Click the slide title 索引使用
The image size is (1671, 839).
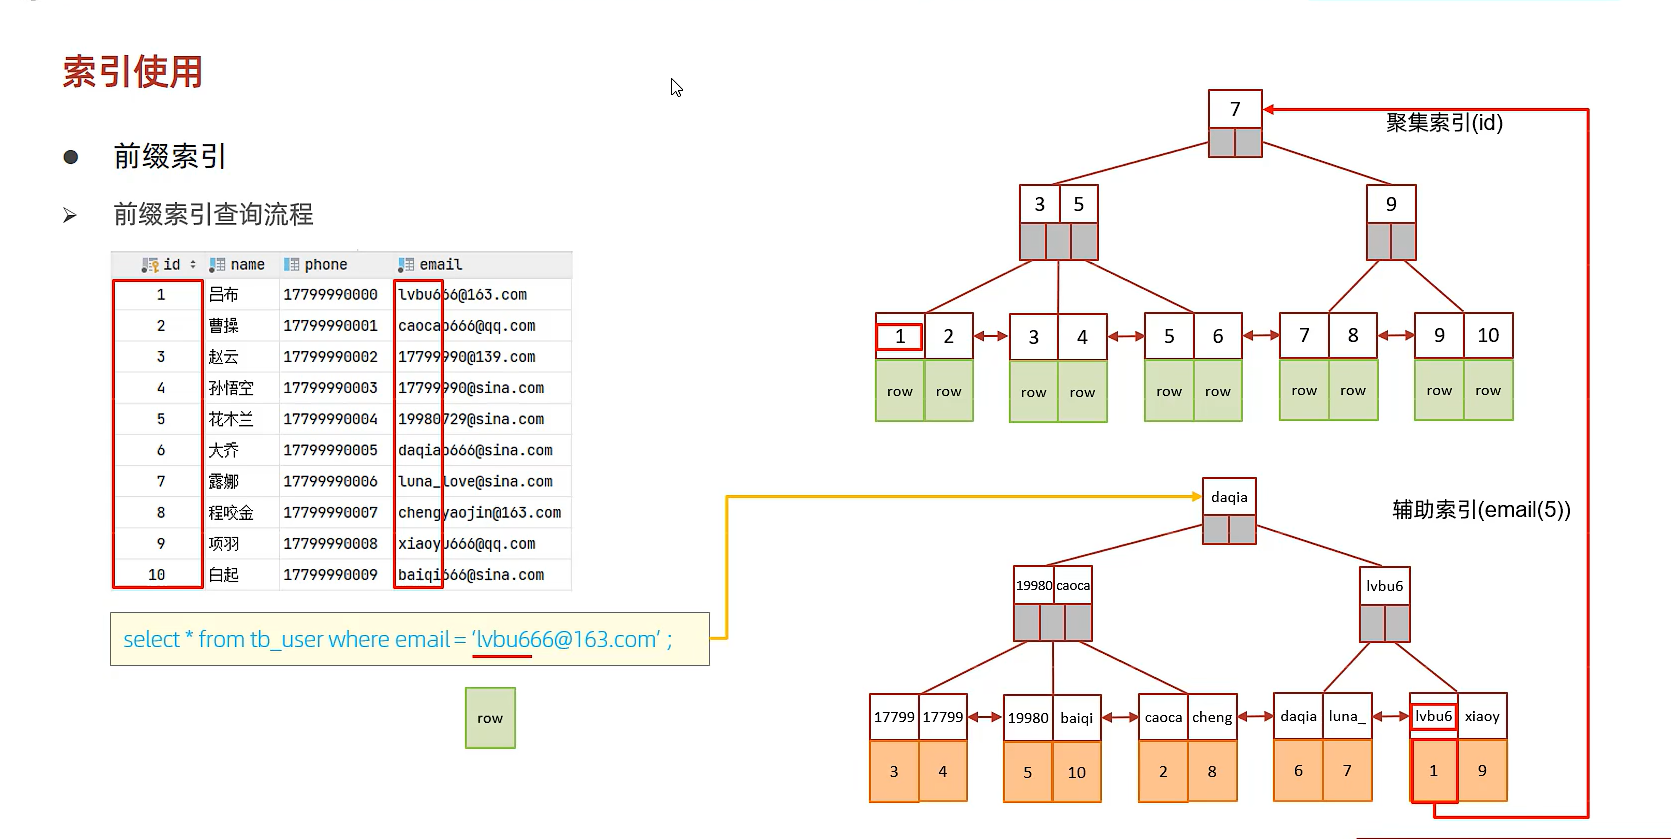coord(133,72)
